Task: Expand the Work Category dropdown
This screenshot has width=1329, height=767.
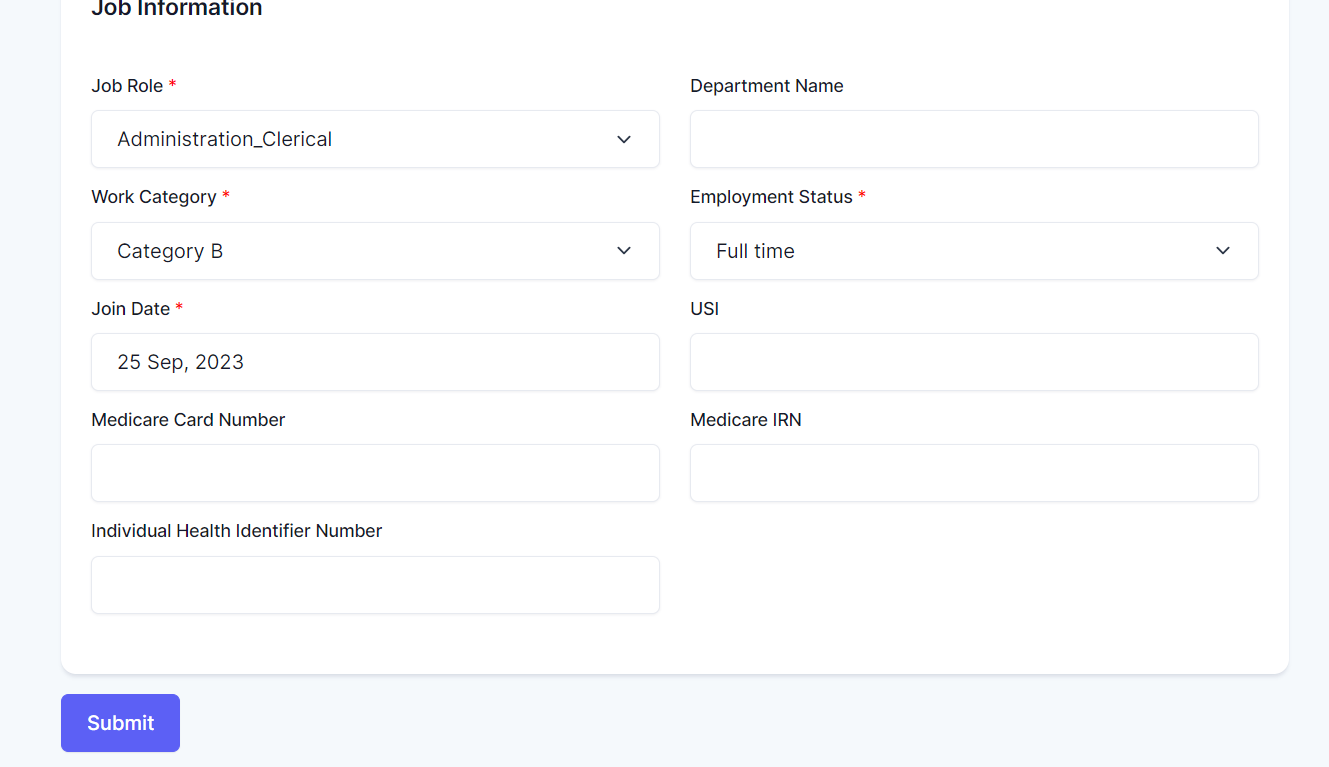Action: click(375, 251)
